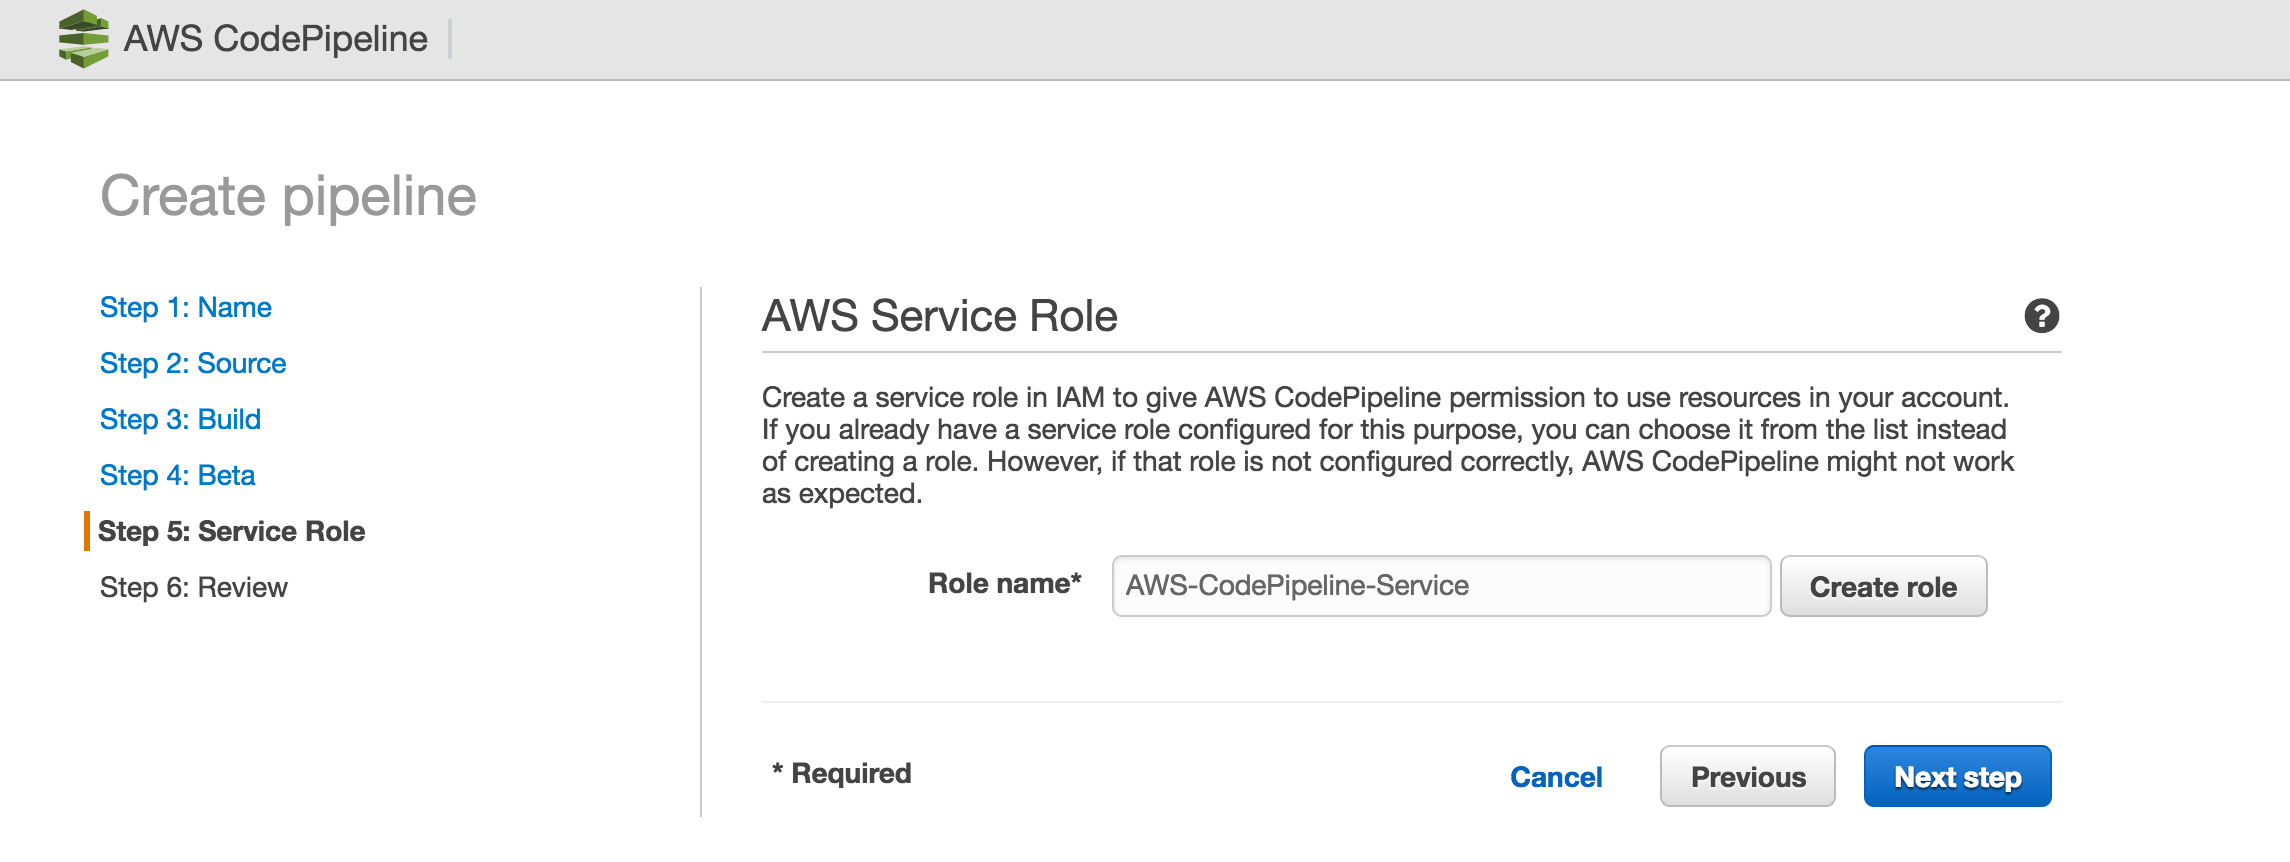Image resolution: width=2290 pixels, height=862 pixels.
Task: Click the green pipeline stack icon in header
Action: pos(83,38)
